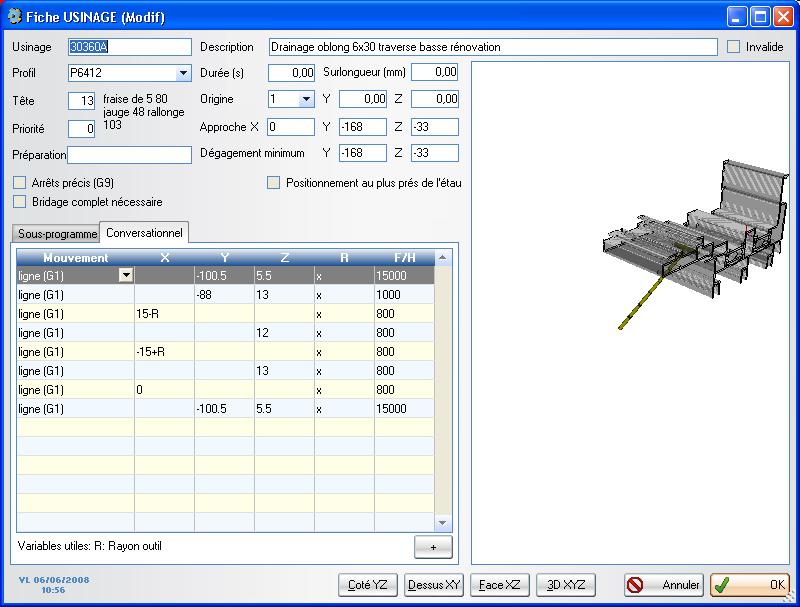Select the F/H cell with value 1000

click(404, 295)
